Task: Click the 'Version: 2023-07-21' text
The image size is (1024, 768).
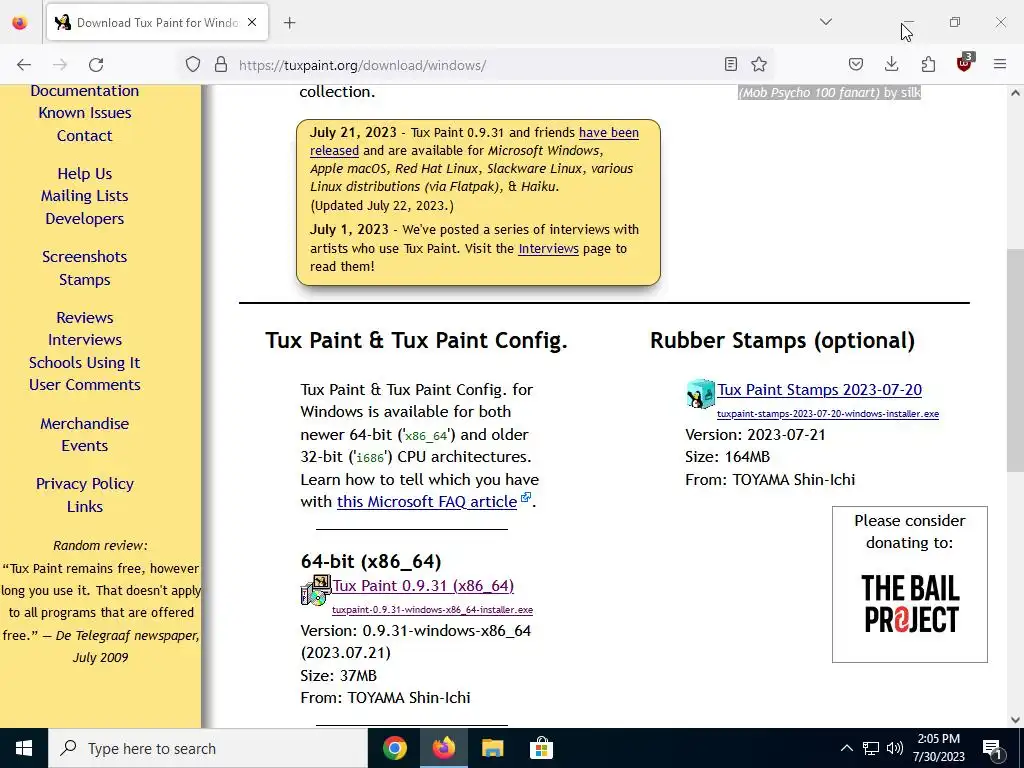Action: [x=756, y=435]
